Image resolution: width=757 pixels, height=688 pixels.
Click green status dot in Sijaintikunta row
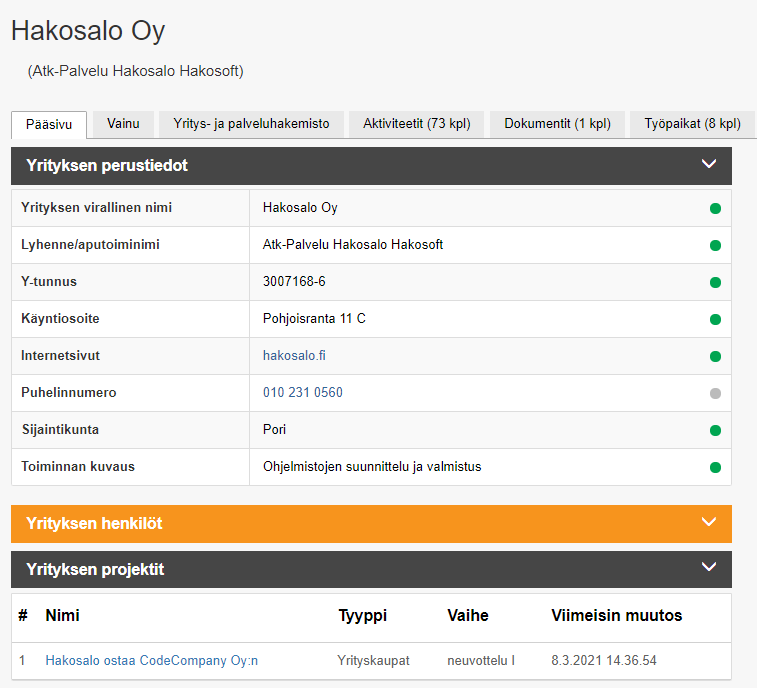pyautogui.click(x=715, y=430)
